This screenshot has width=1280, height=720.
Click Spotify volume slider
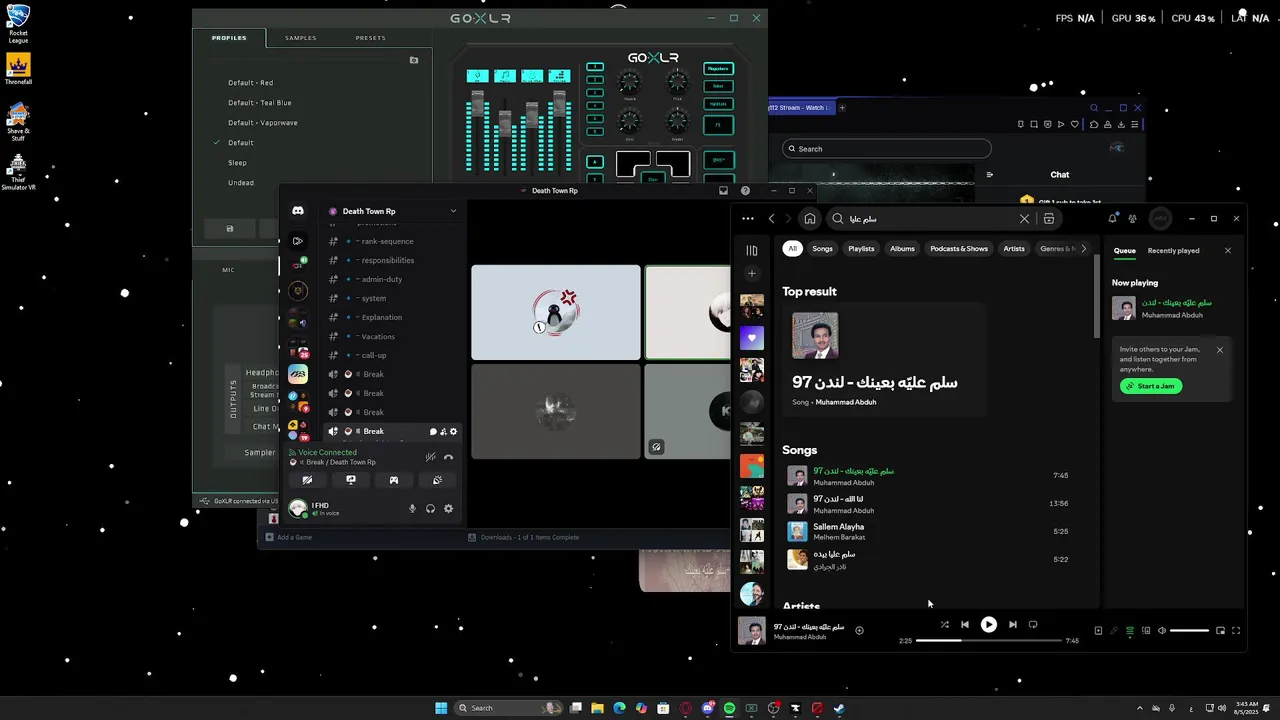[x=1189, y=631]
